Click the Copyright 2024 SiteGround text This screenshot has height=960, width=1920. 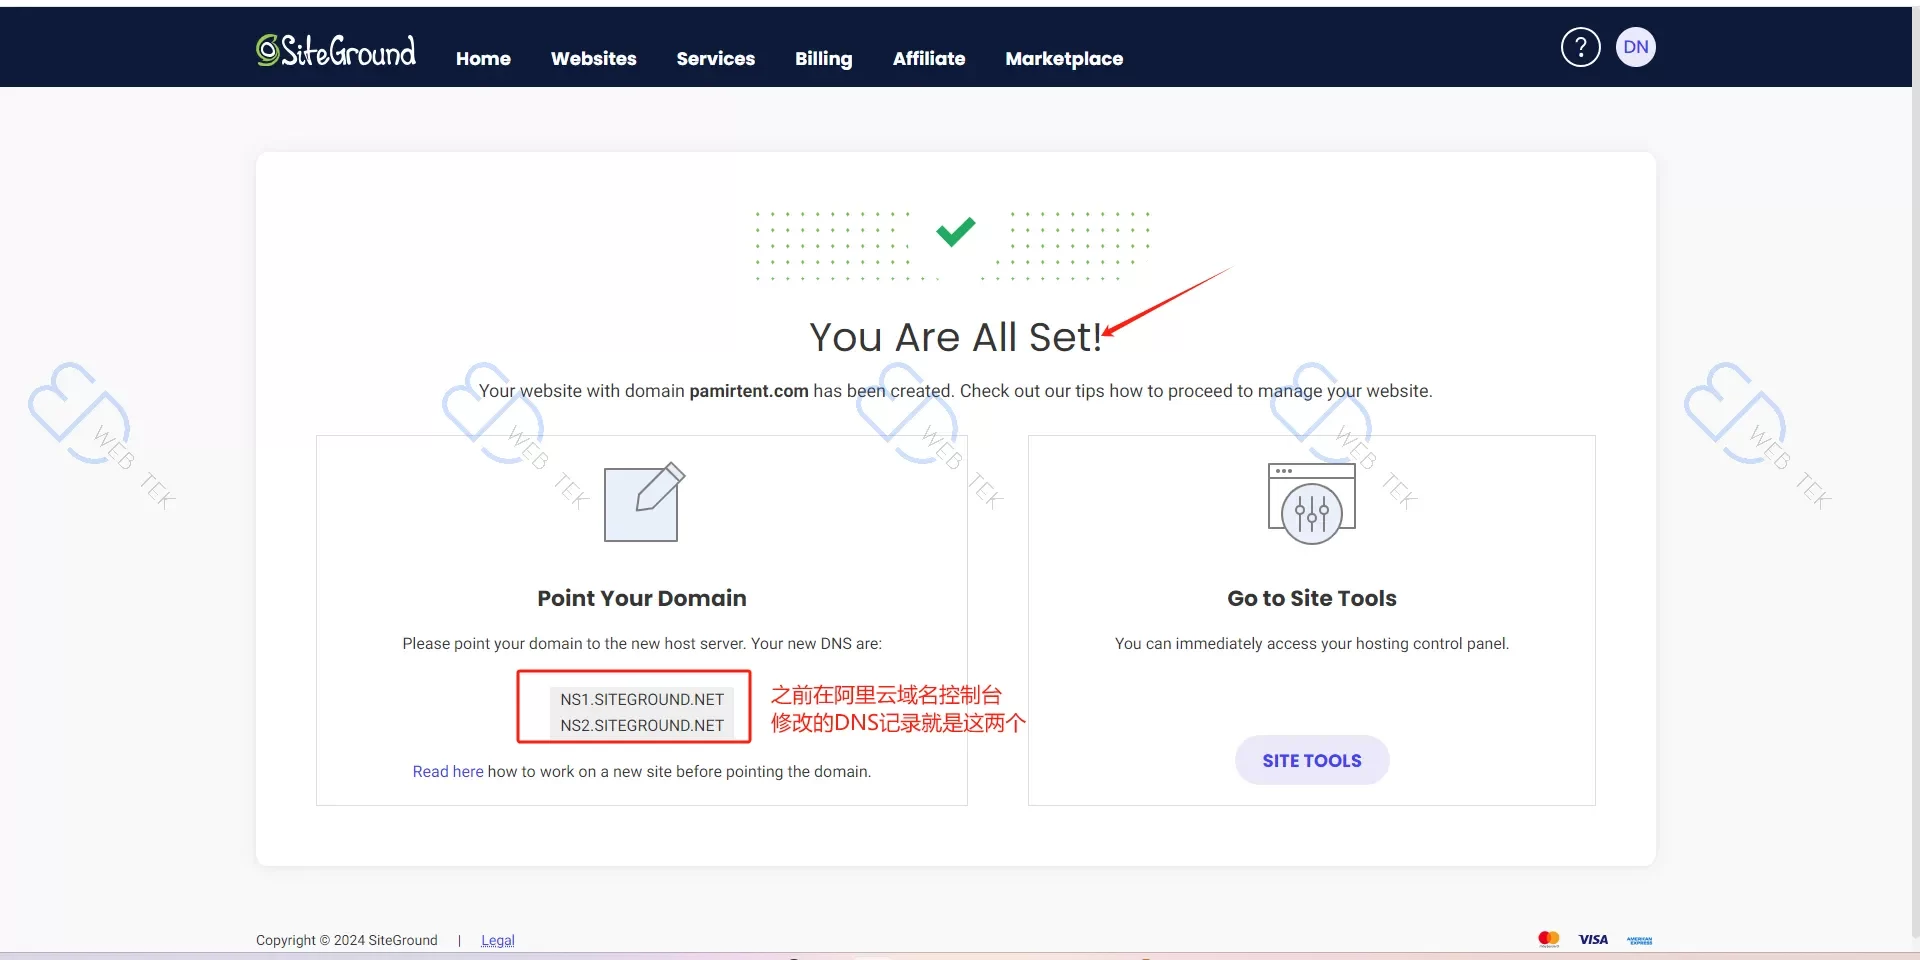click(347, 940)
